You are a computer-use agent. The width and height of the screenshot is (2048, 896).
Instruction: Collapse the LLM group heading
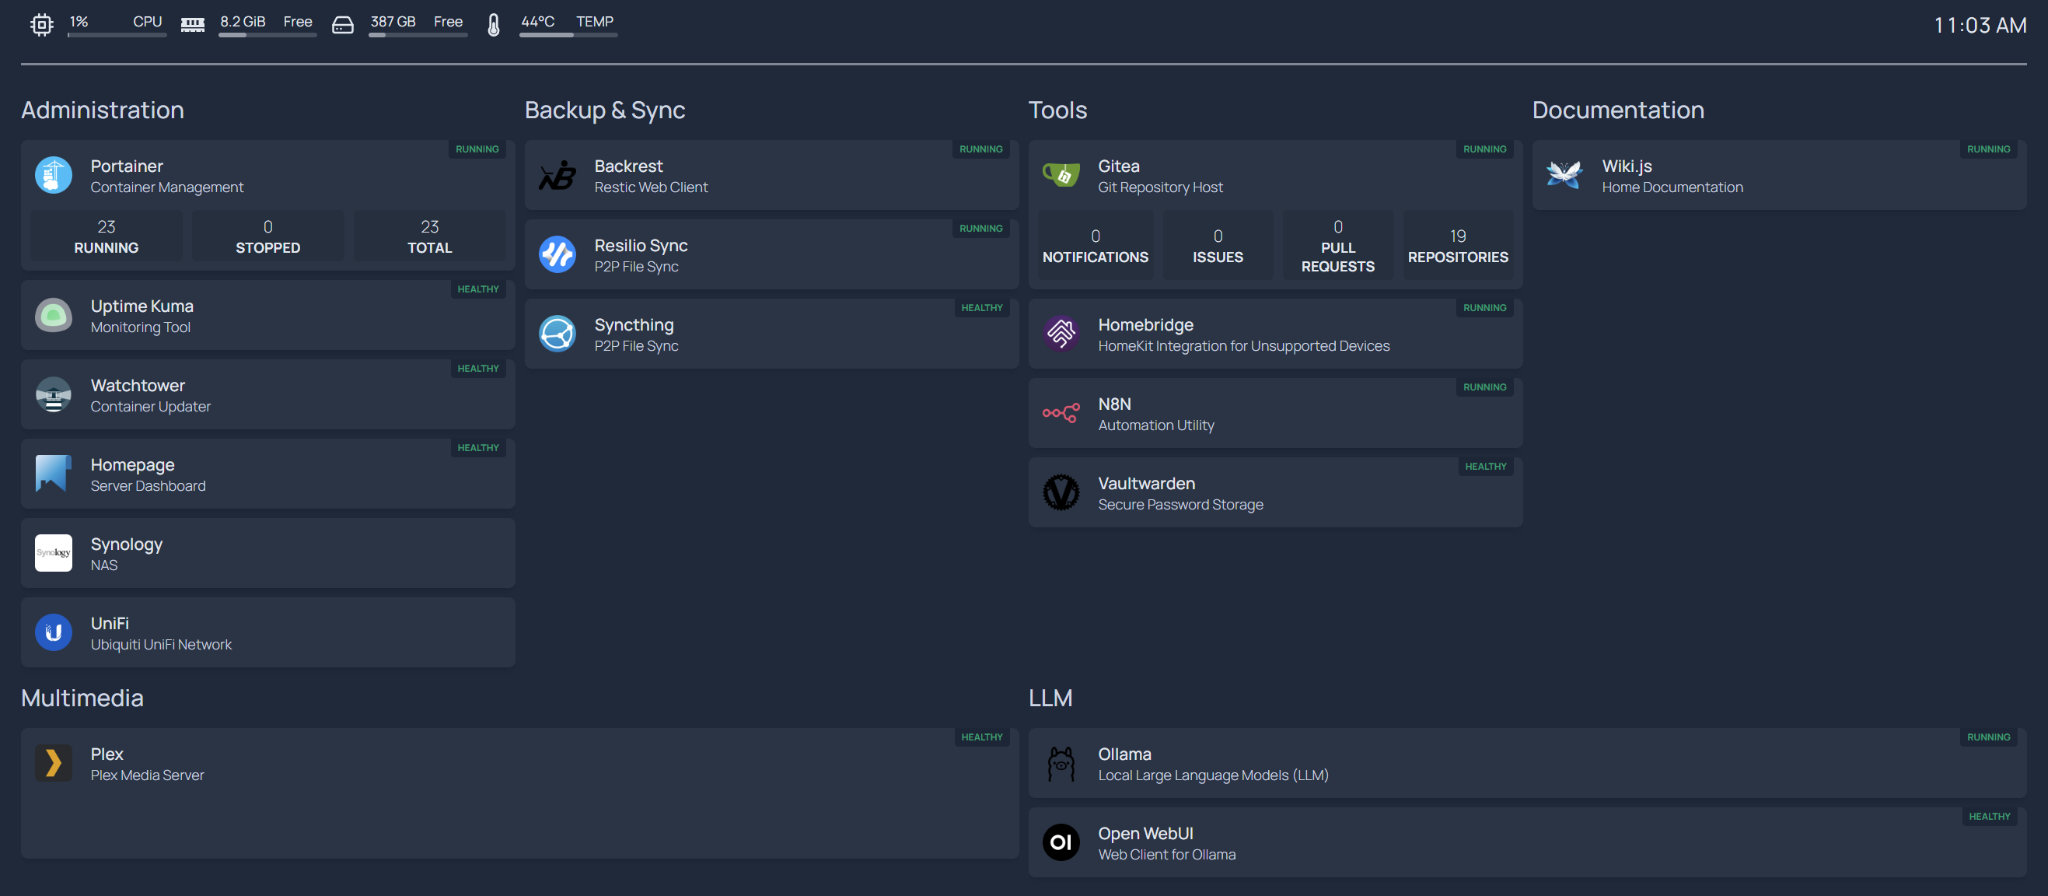pyautogui.click(x=1051, y=698)
